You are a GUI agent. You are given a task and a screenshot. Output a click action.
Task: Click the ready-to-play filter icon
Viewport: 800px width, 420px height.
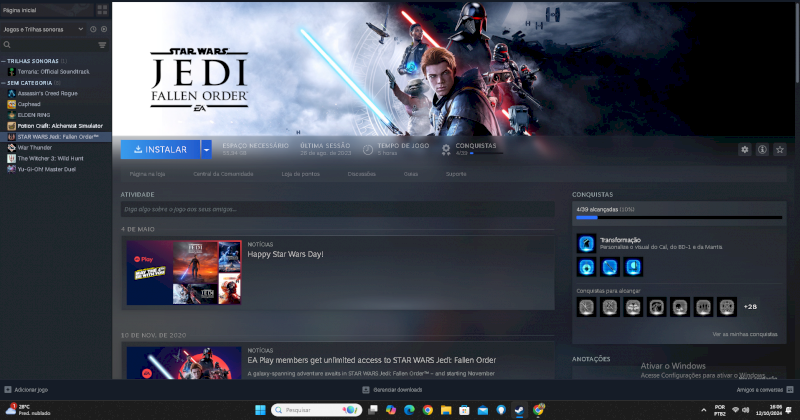(x=104, y=29)
